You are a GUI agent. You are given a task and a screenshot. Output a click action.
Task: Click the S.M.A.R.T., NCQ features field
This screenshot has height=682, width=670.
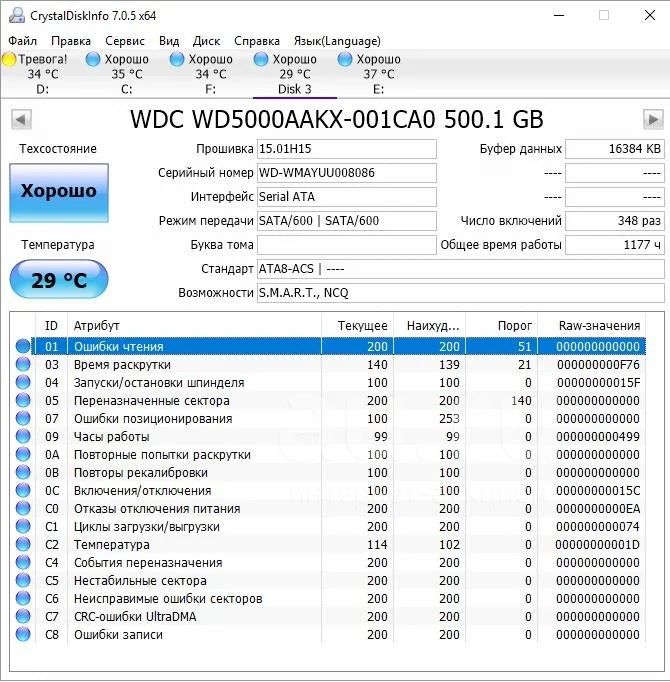[461, 293]
